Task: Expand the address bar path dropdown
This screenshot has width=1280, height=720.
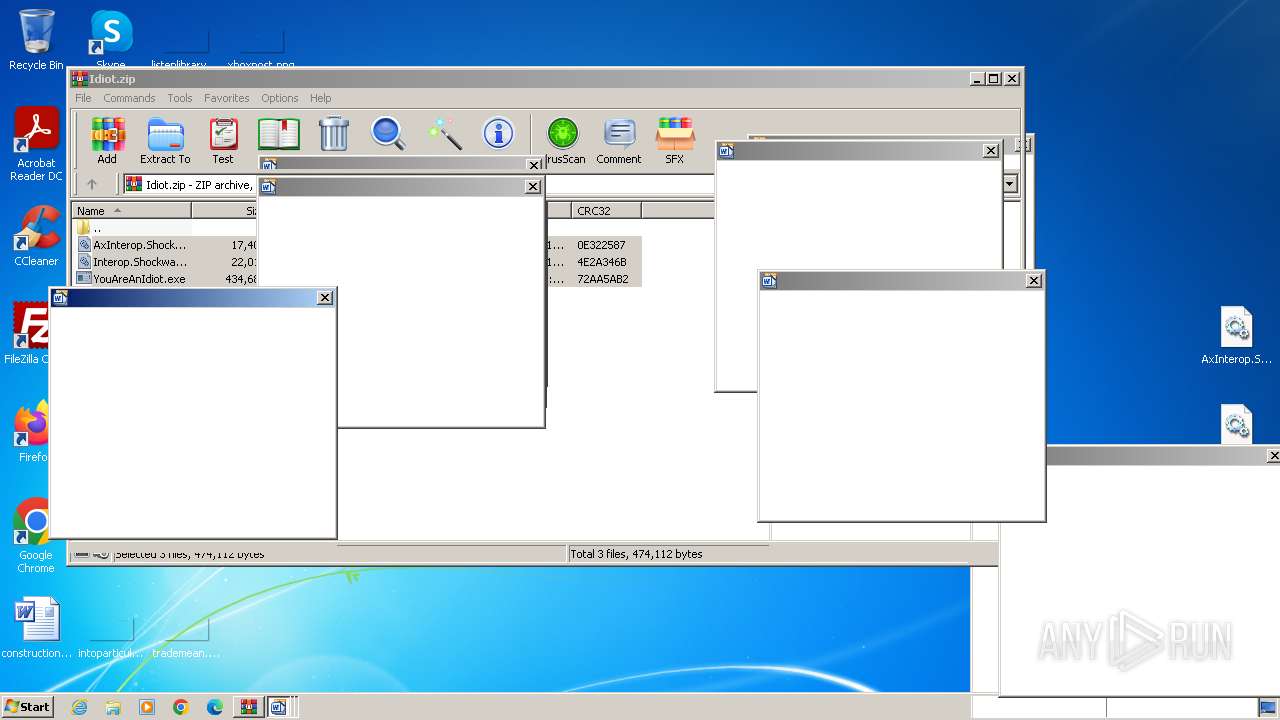Action: (x=1010, y=184)
